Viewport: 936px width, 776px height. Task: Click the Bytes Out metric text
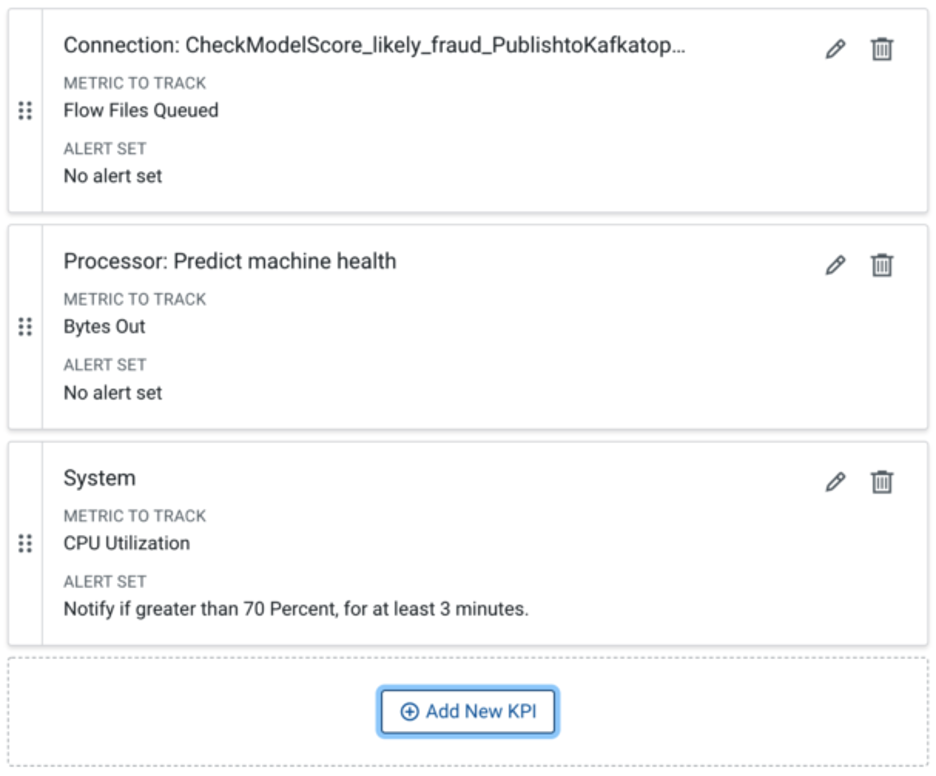click(x=104, y=327)
